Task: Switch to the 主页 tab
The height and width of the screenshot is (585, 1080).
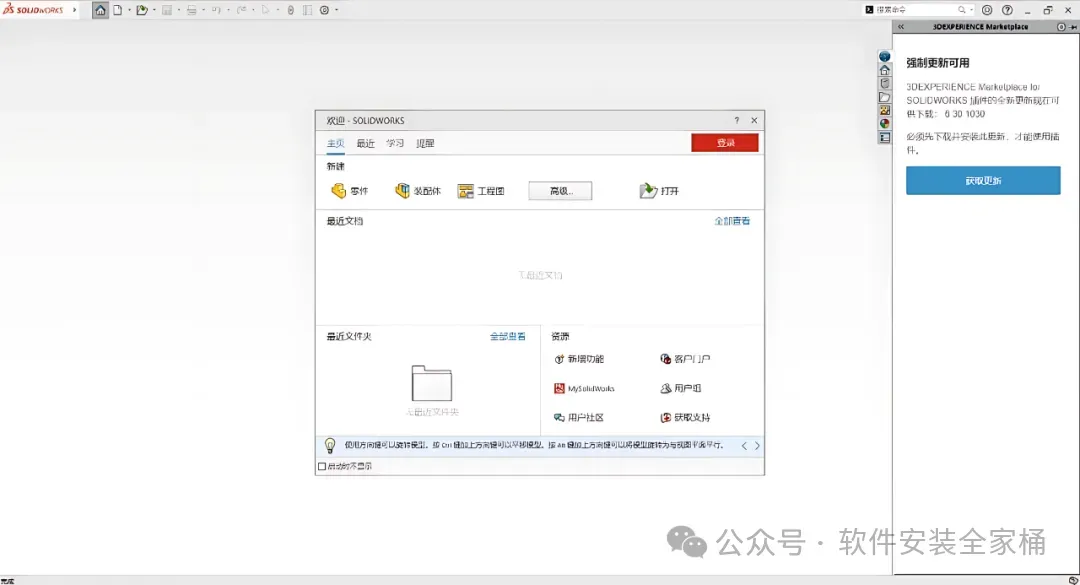Action: pos(335,143)
